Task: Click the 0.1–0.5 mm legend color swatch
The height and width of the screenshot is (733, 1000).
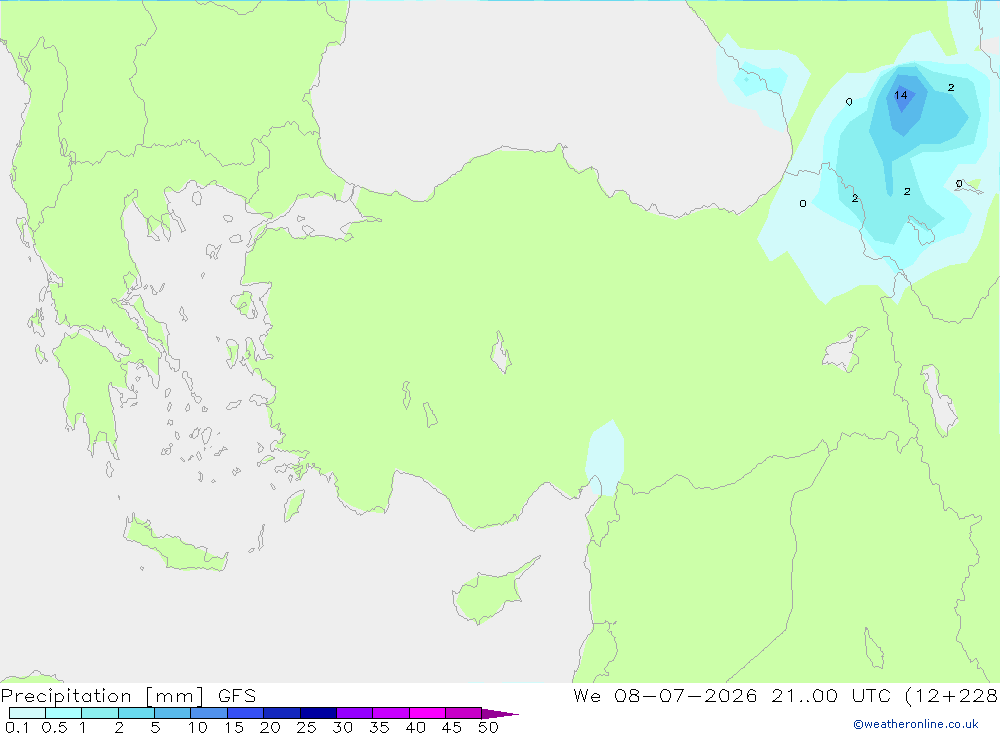Action: click(x=27, y=713)
